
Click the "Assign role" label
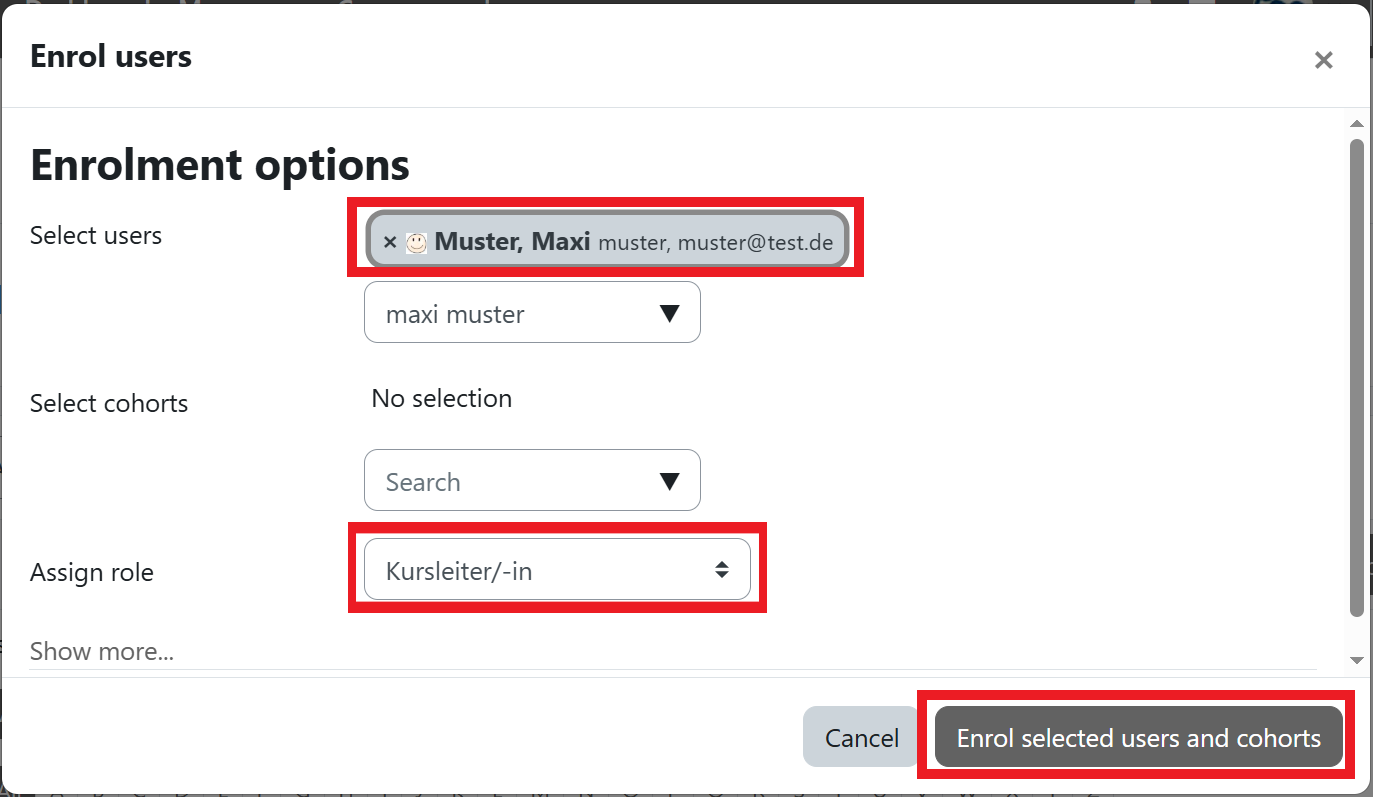tap(92, 573)
